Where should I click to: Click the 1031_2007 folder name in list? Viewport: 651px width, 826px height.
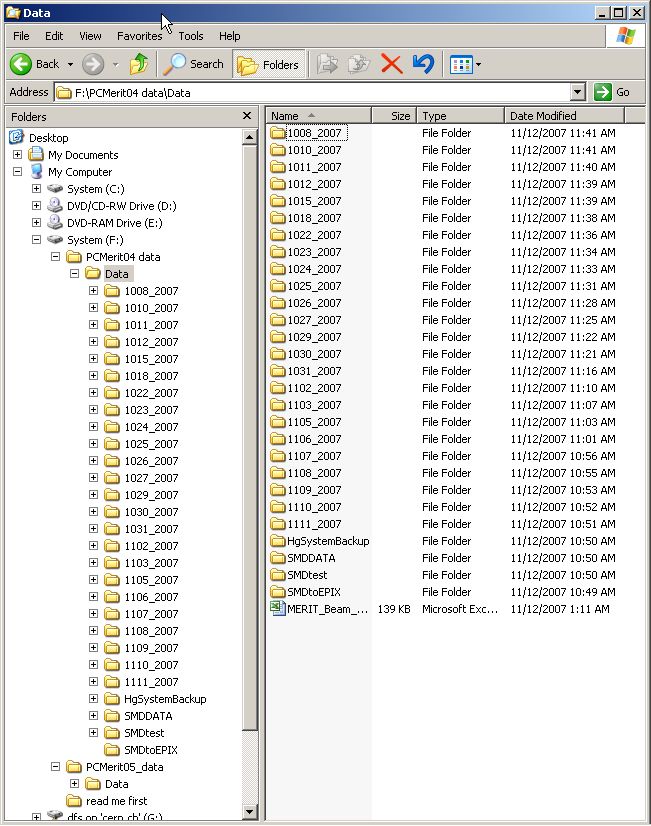[x=314, y=371]
